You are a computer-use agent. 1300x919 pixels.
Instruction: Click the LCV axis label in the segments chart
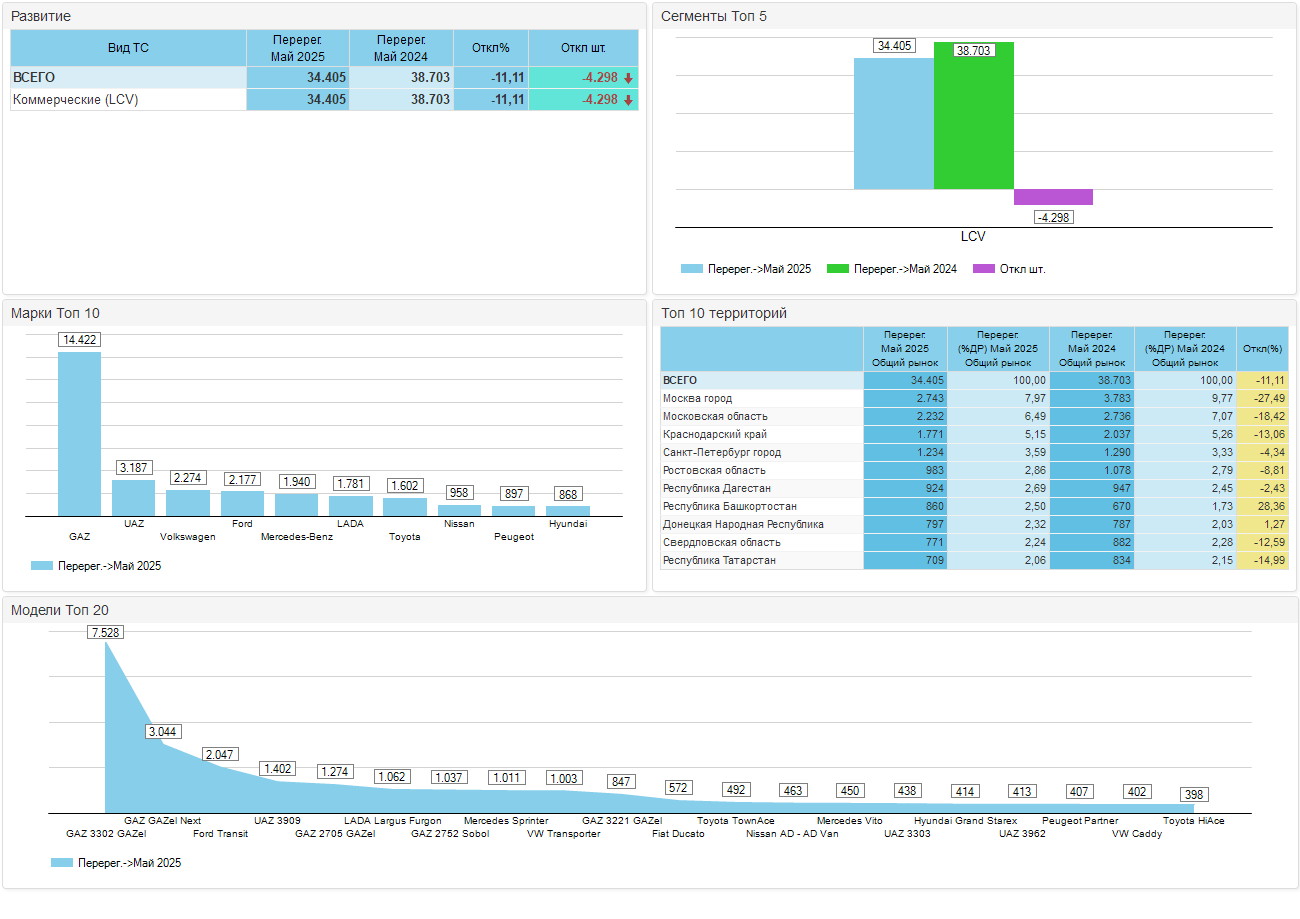(x=973, y=237)
